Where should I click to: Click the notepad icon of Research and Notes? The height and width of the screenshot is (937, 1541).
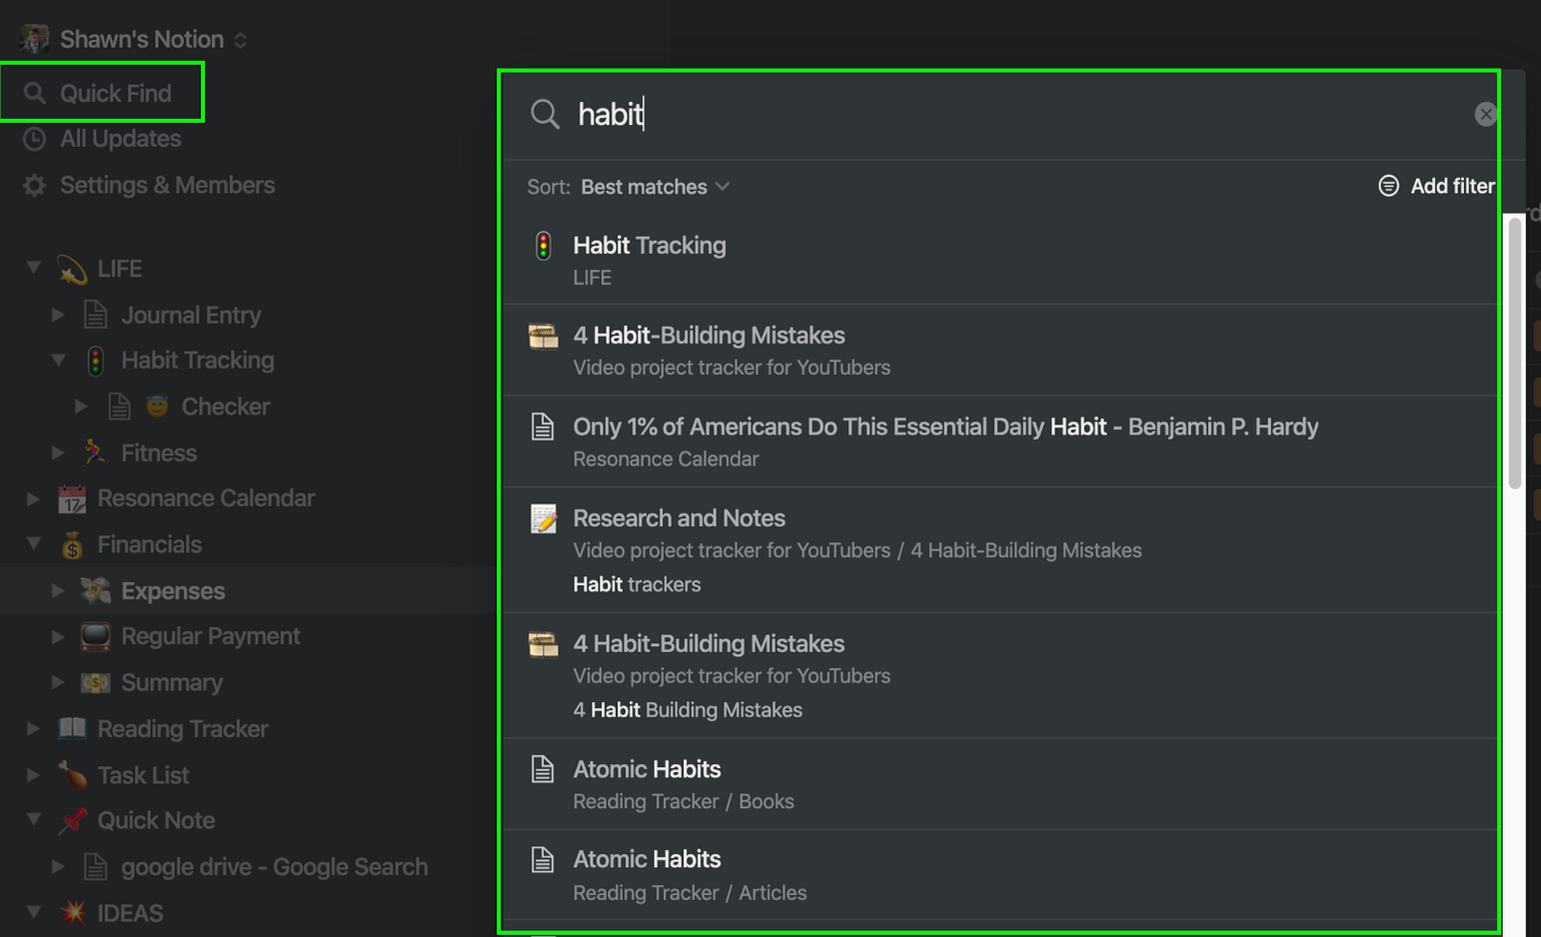(x=543, y=519)
